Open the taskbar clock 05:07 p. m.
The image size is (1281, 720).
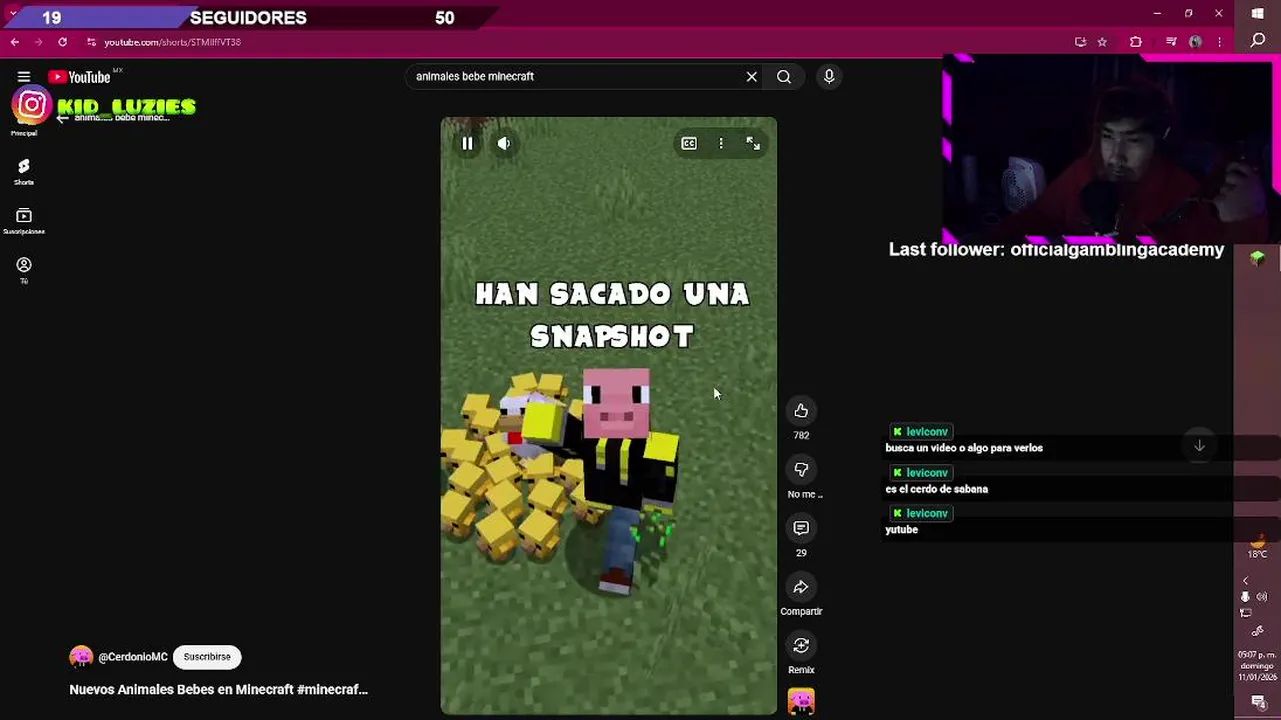point(1257,666)
